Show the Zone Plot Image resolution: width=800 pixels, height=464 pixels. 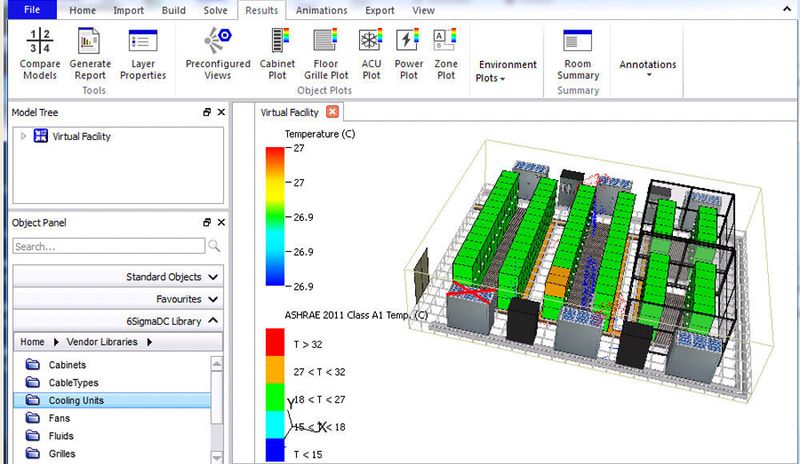pyautogui.click(x=445, y=54)
